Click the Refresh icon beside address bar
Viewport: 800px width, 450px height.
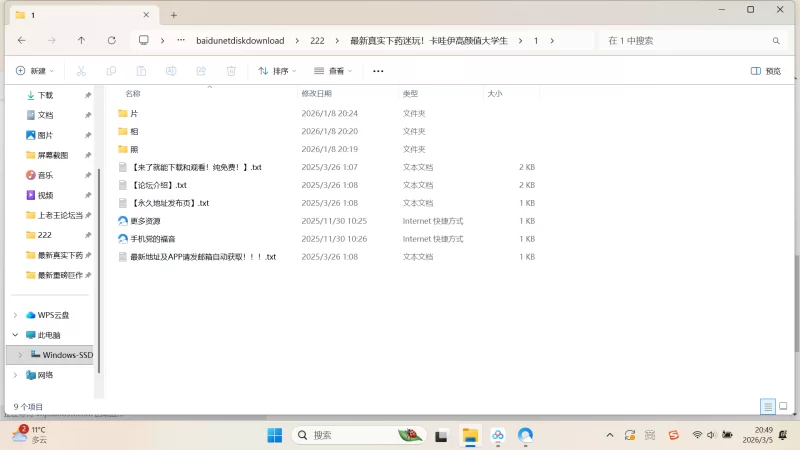pos(111,40)
